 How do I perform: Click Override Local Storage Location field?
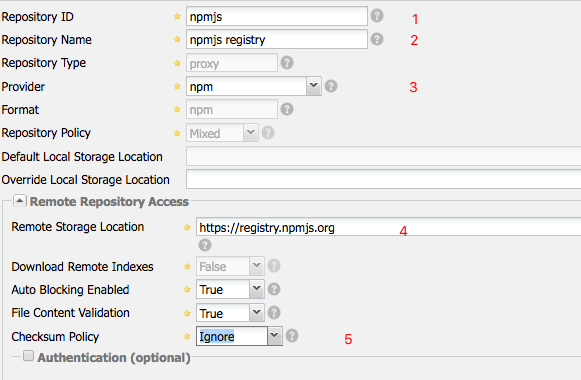coord(384,179)
